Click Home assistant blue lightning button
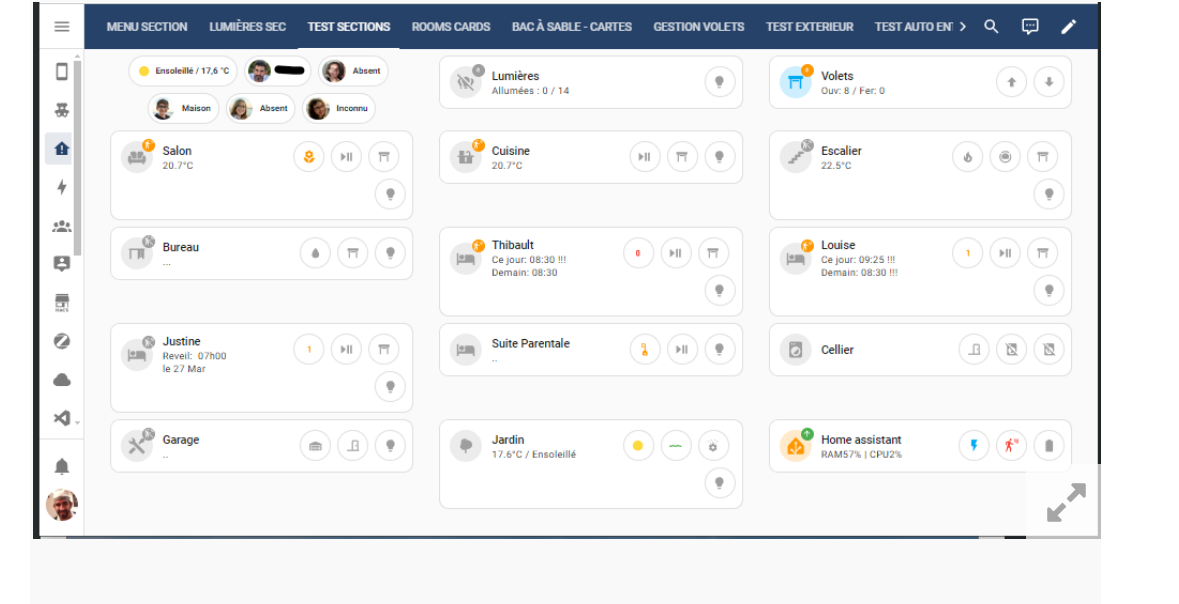Image resolution: width=1179 pixels, height=604 pixels. coord(974,446)
